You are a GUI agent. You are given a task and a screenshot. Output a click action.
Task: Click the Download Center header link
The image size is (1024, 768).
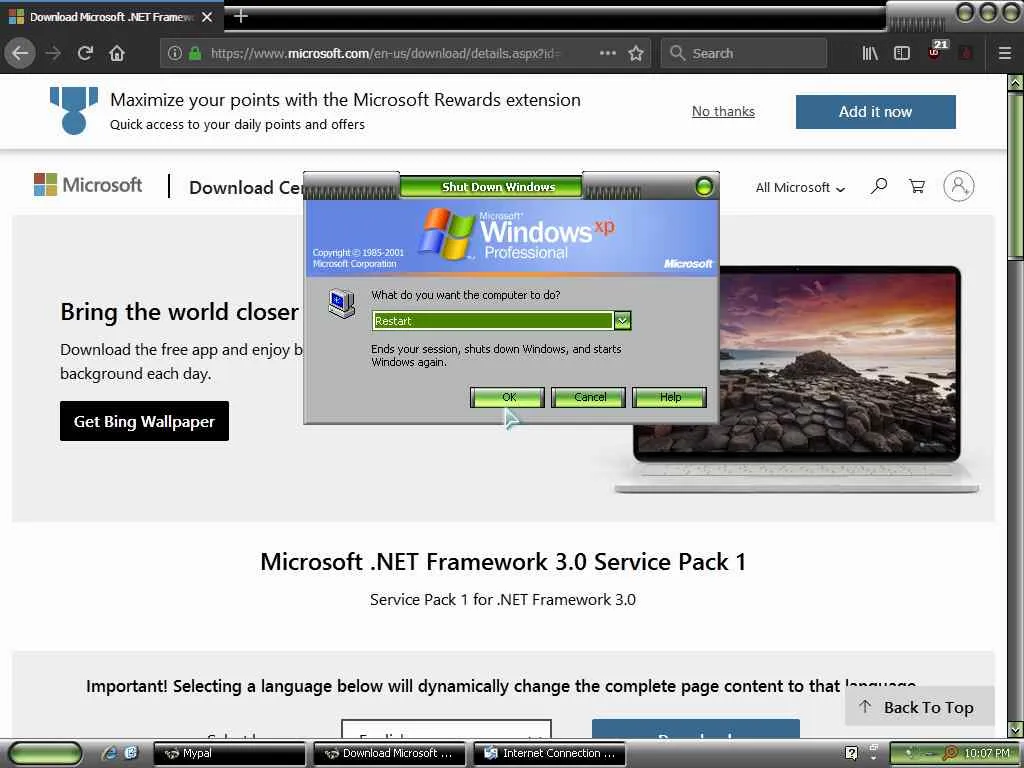246,187
